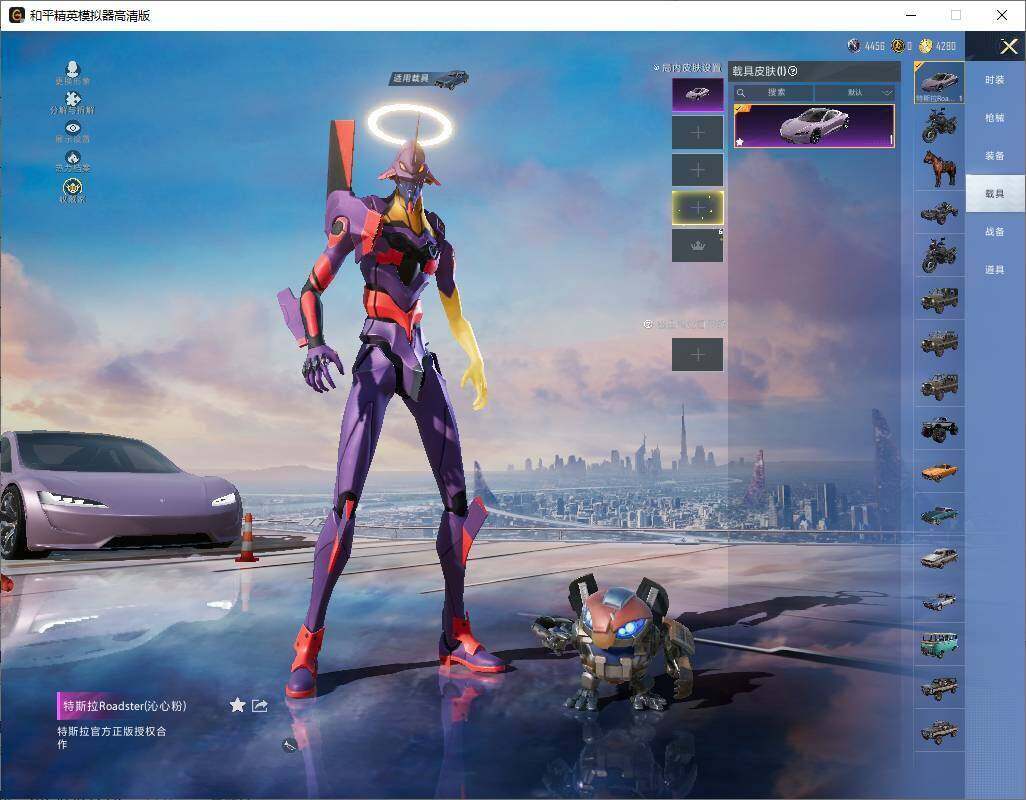The width and height of the screenshot is (1026, 800).
Task: Open the help icon beside entrance vehicle setting
Action: pyautogui.click(x=648, y=324)
